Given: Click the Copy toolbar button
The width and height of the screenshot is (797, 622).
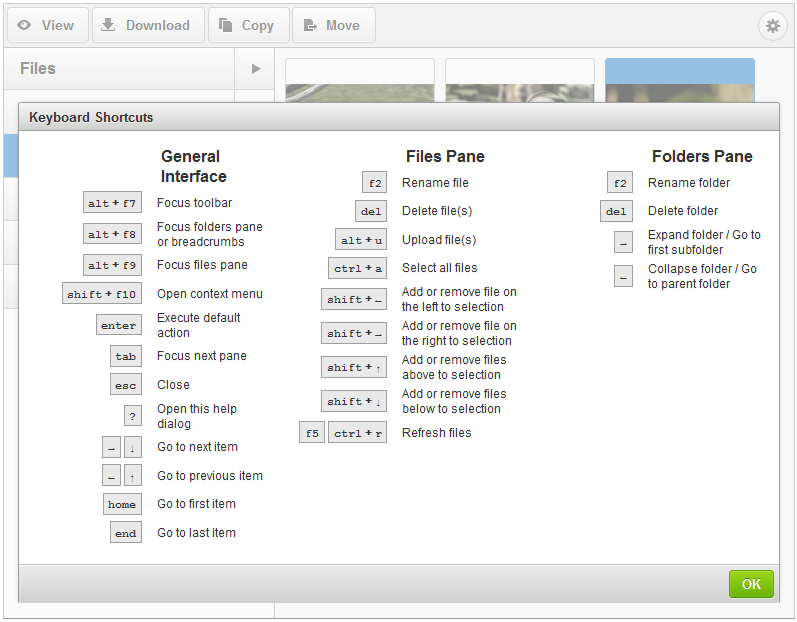Looking at the screenshot, I should (249, 25).
